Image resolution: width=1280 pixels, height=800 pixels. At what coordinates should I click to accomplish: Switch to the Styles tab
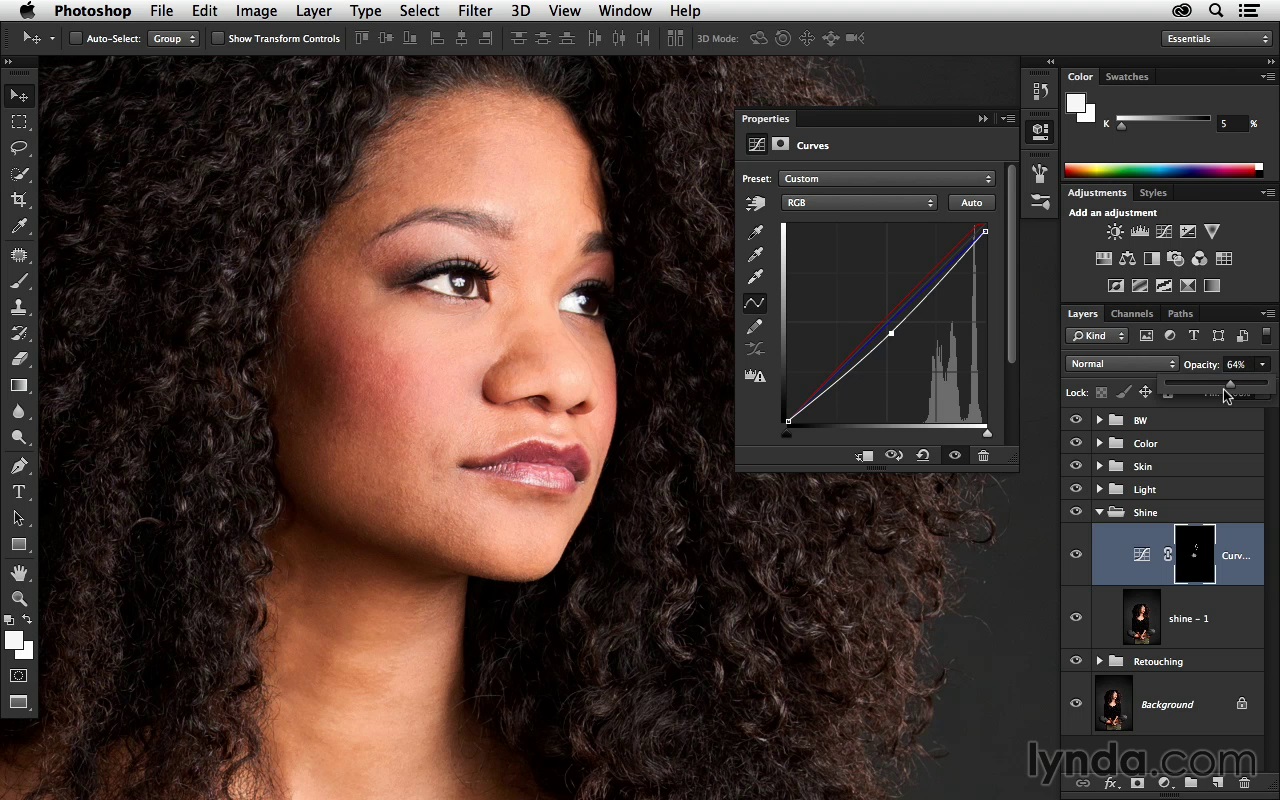point(1153,193)
